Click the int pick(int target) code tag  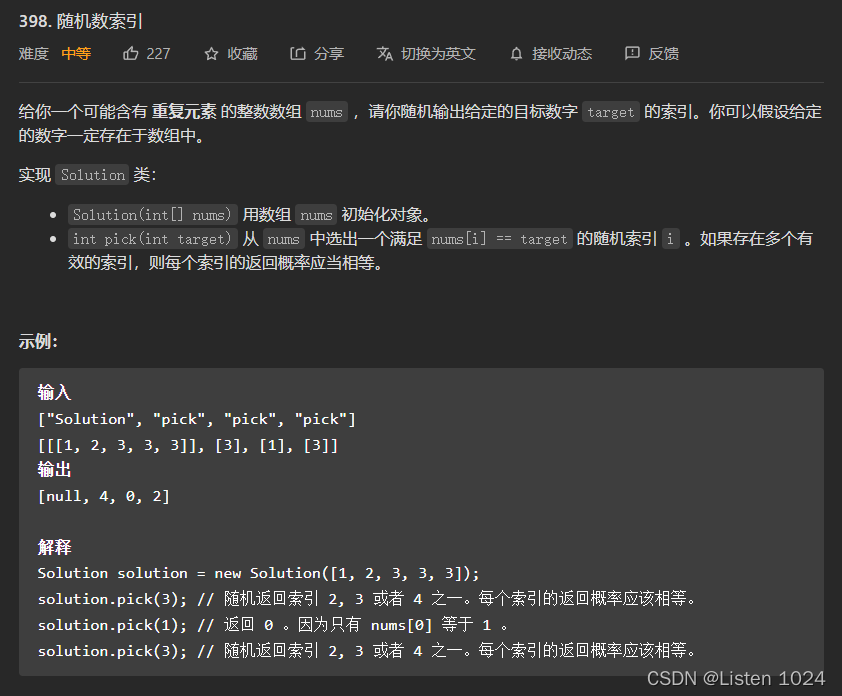(x=153, y=238)
